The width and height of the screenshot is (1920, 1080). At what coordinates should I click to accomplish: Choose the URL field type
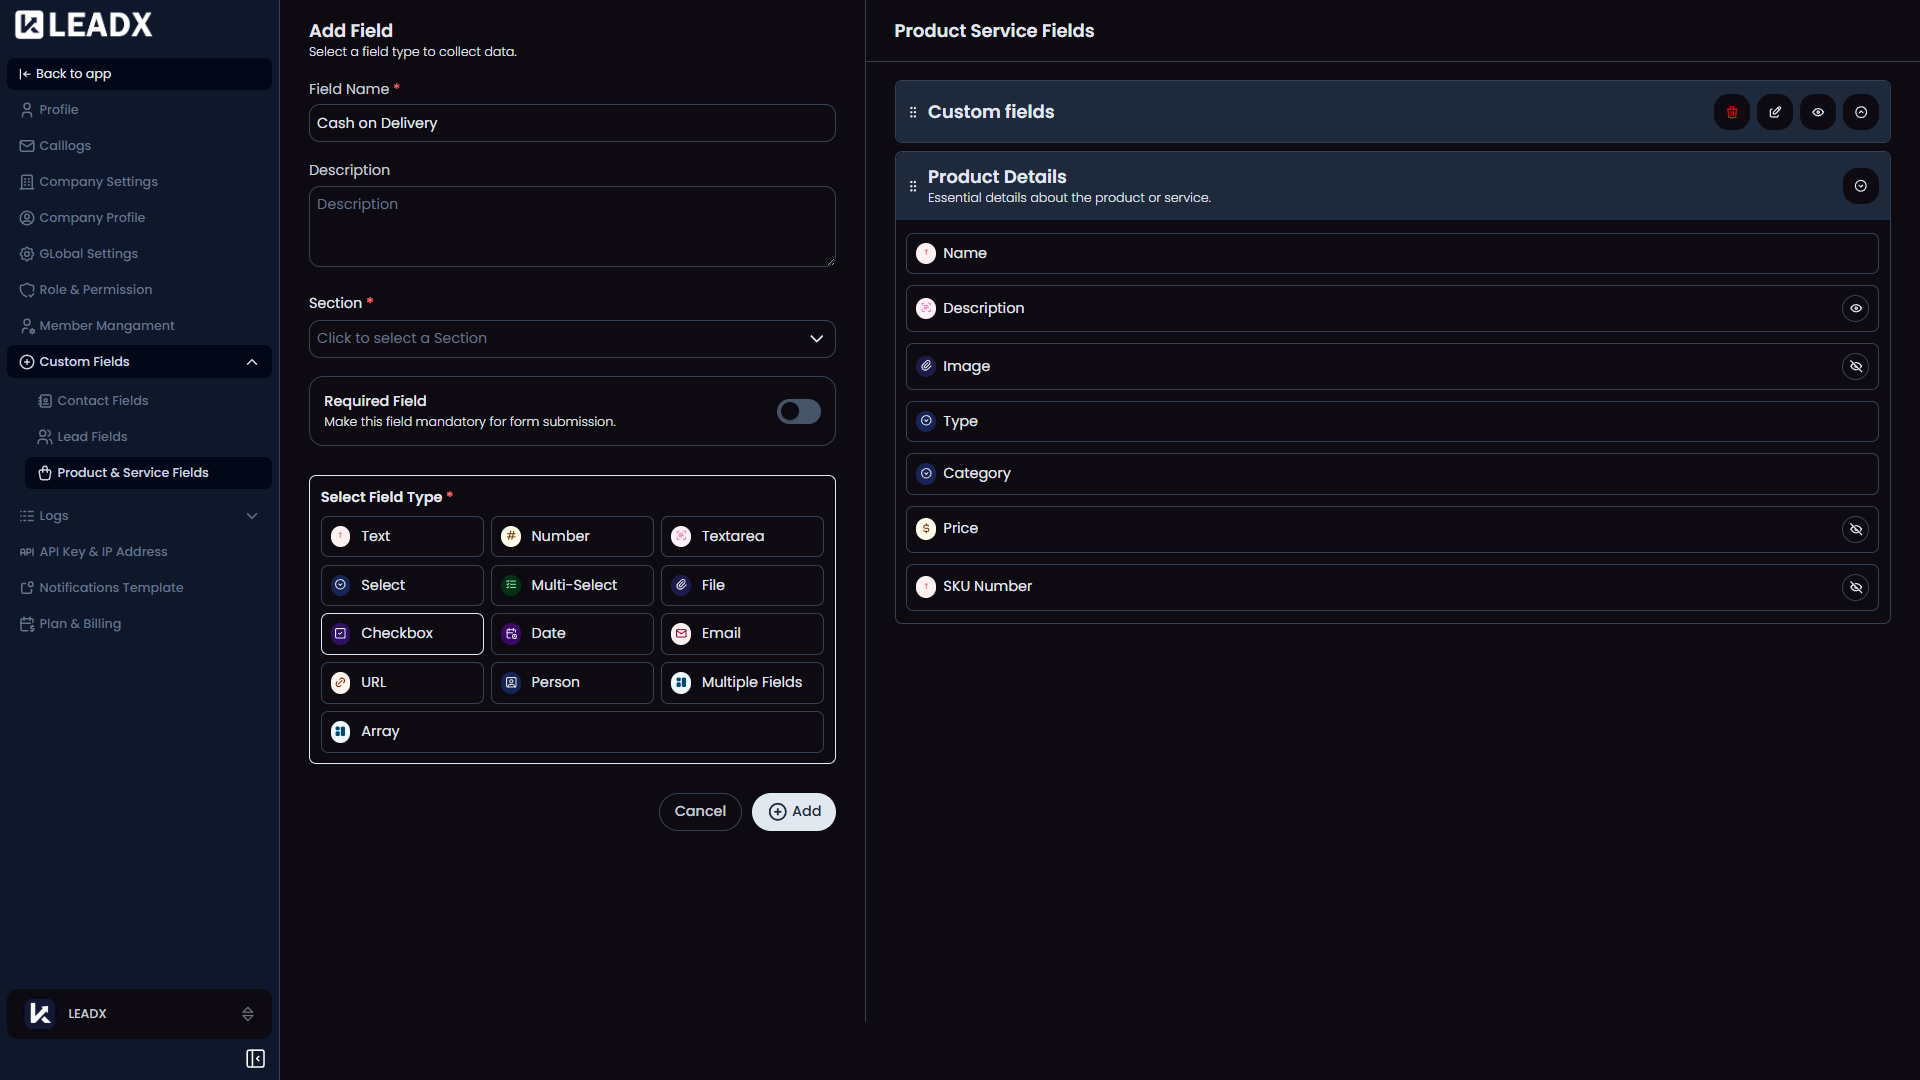pyautogui.click(x=402, y=682)
